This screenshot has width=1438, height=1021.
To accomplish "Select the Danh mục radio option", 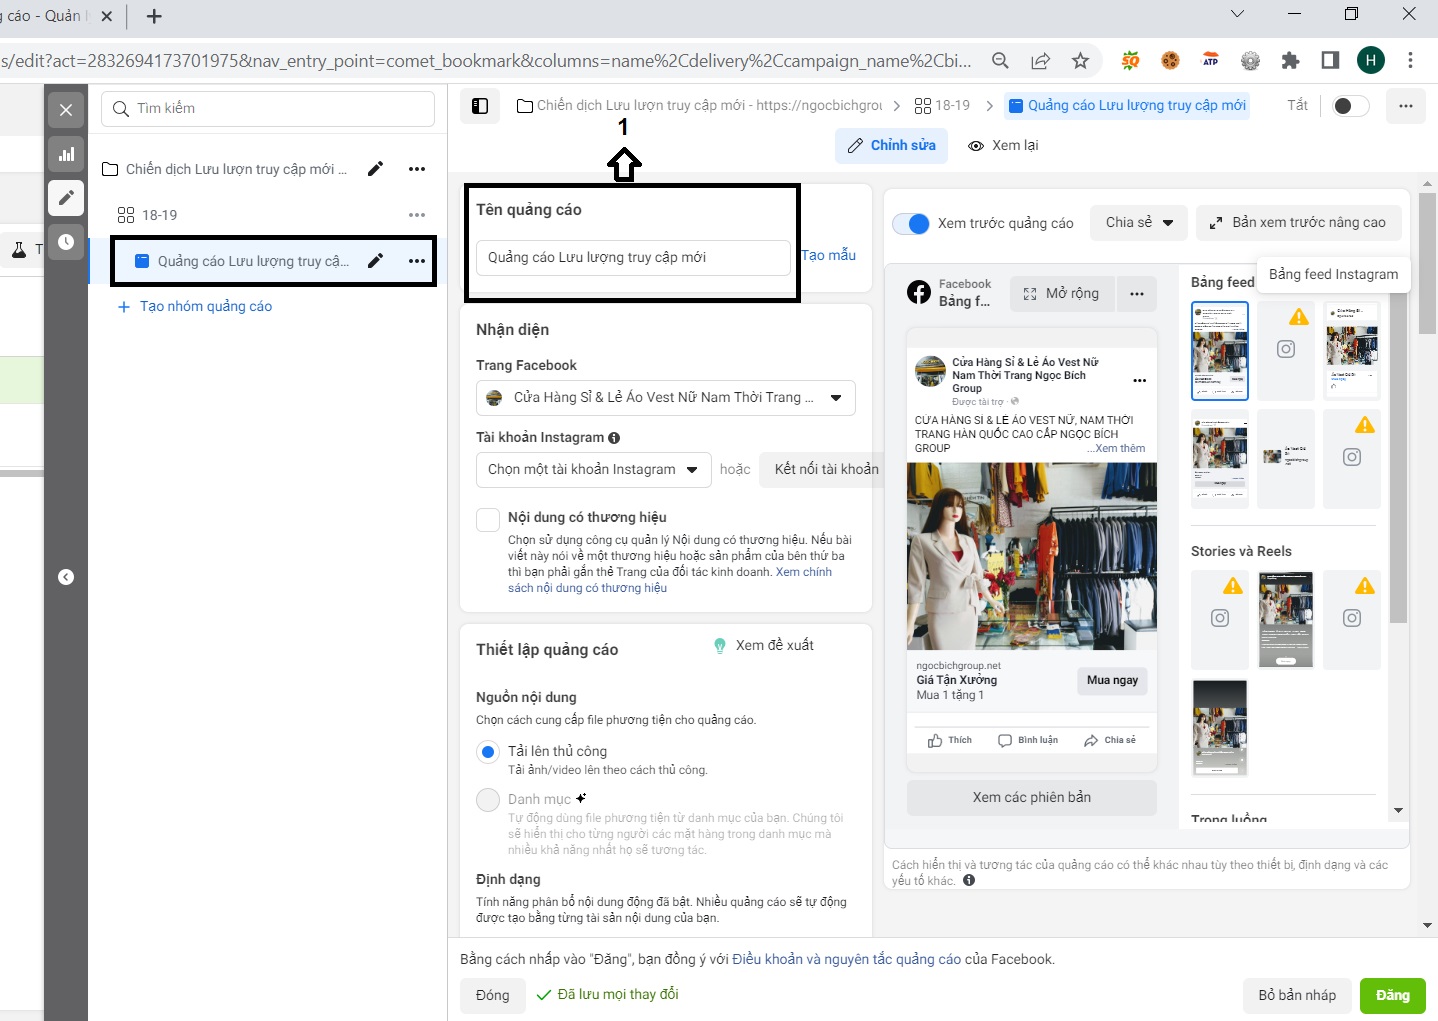I will click(488, 800).
